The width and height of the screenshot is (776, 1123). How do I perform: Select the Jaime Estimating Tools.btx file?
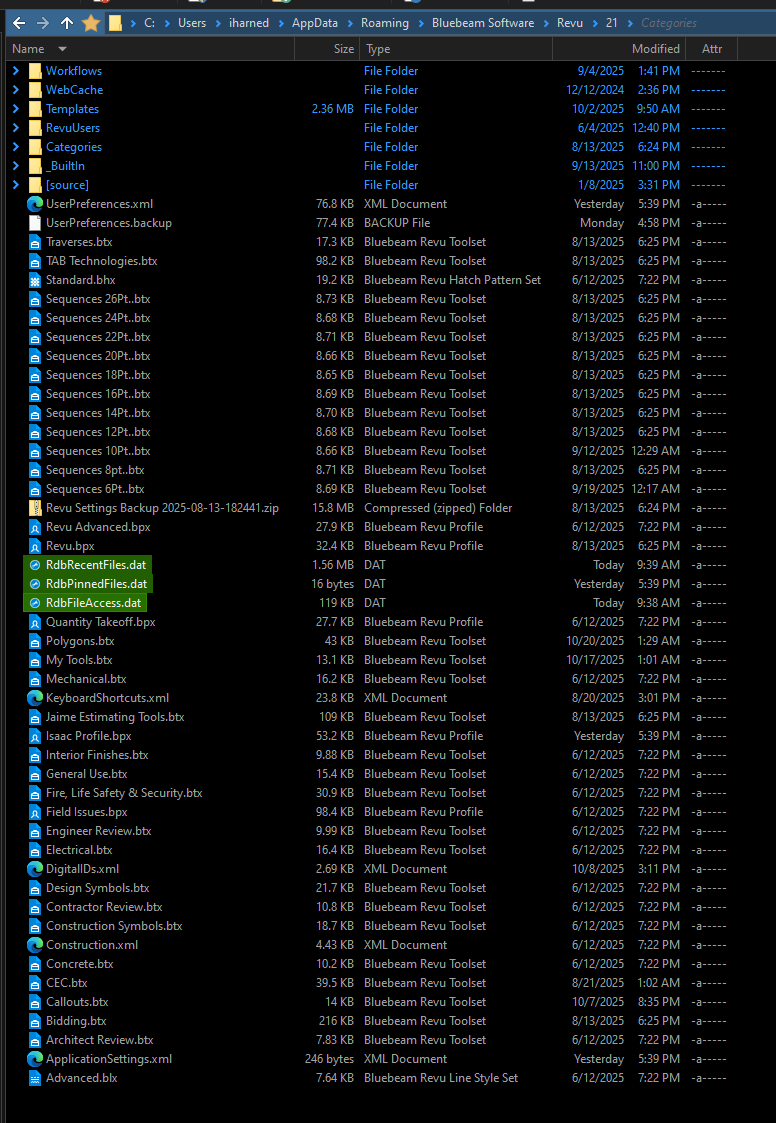click(x=115, y=717)
